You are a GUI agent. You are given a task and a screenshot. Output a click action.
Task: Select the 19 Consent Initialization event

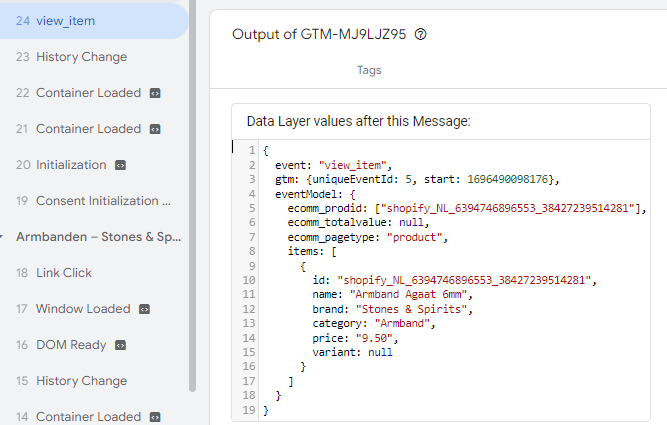pos(94,201)
